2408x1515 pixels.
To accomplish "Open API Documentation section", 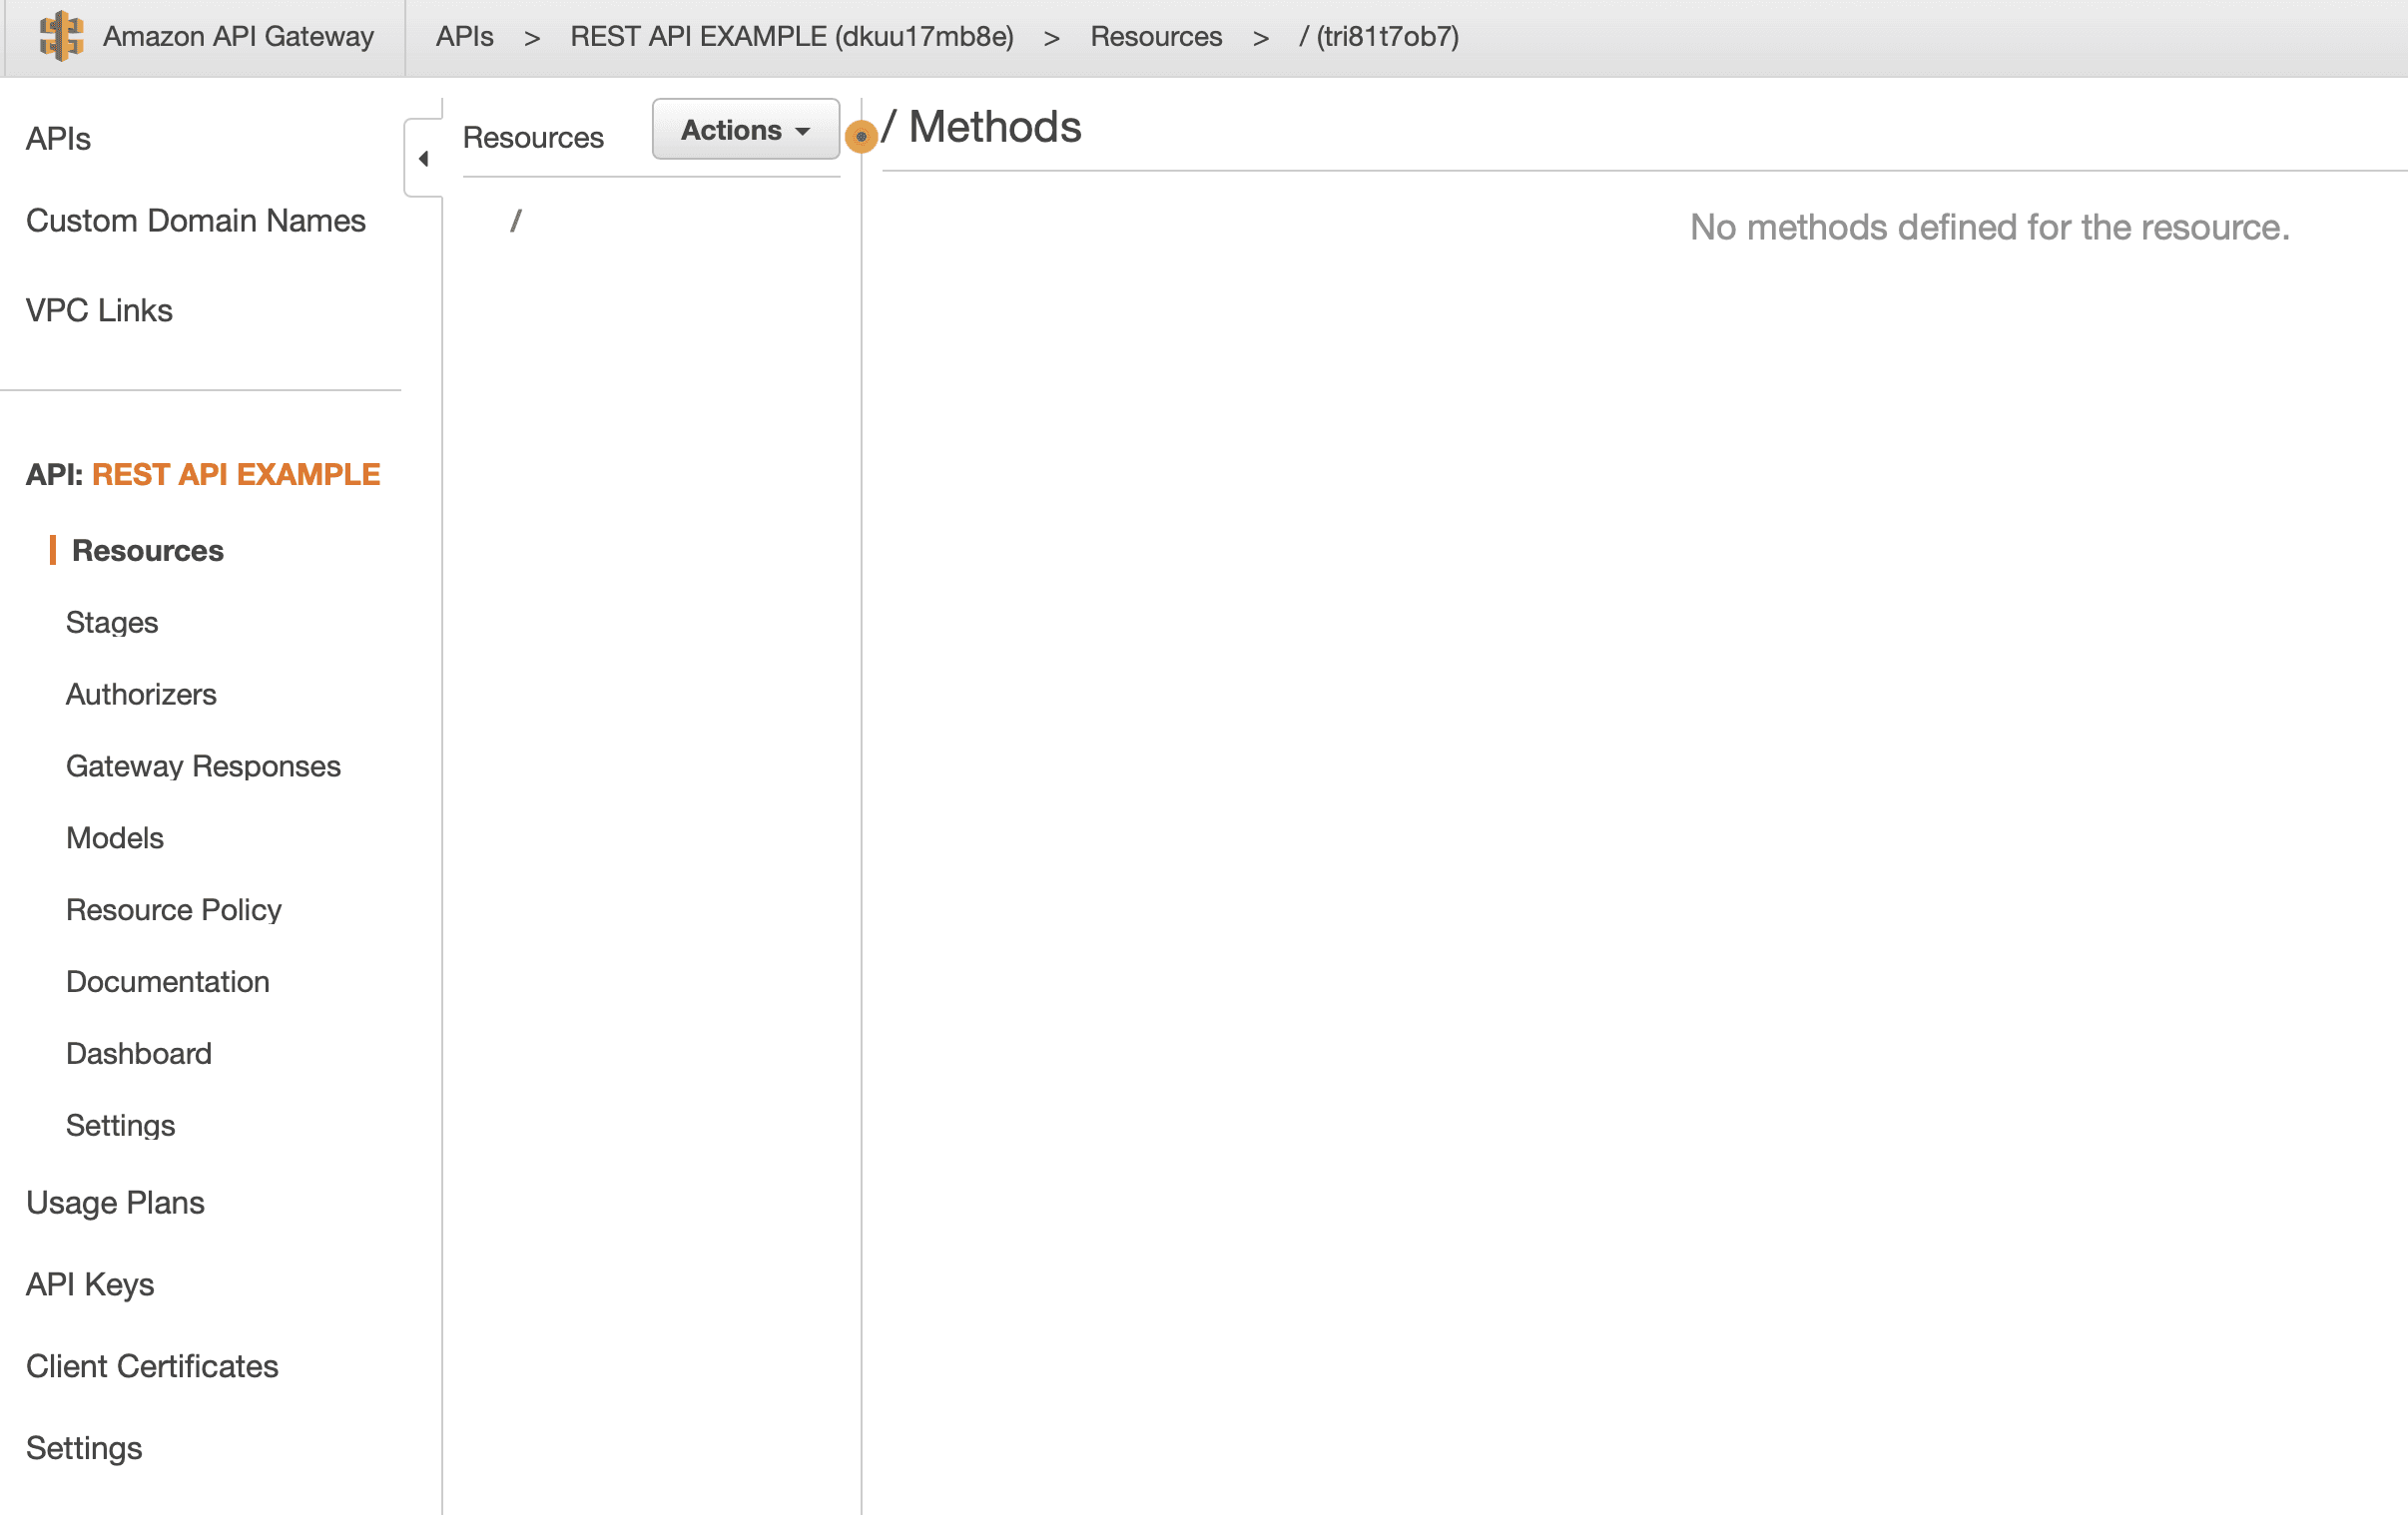I will tap(167, 982).
